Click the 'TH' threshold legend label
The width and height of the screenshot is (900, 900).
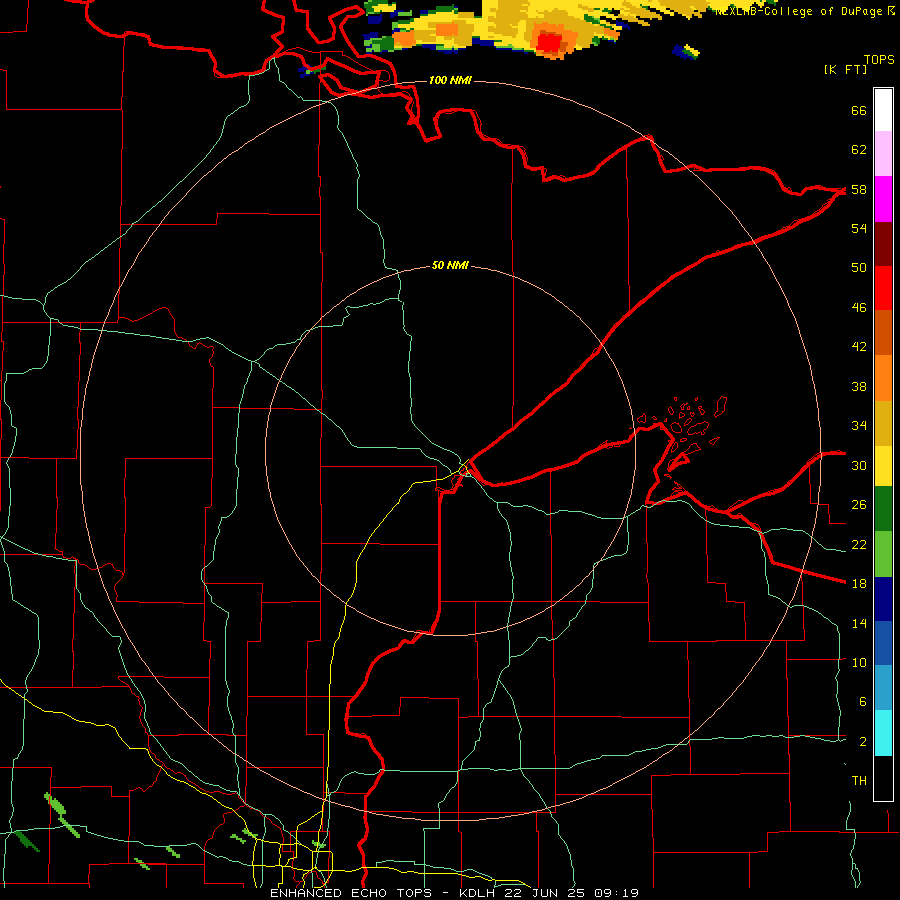pos(859,781)
